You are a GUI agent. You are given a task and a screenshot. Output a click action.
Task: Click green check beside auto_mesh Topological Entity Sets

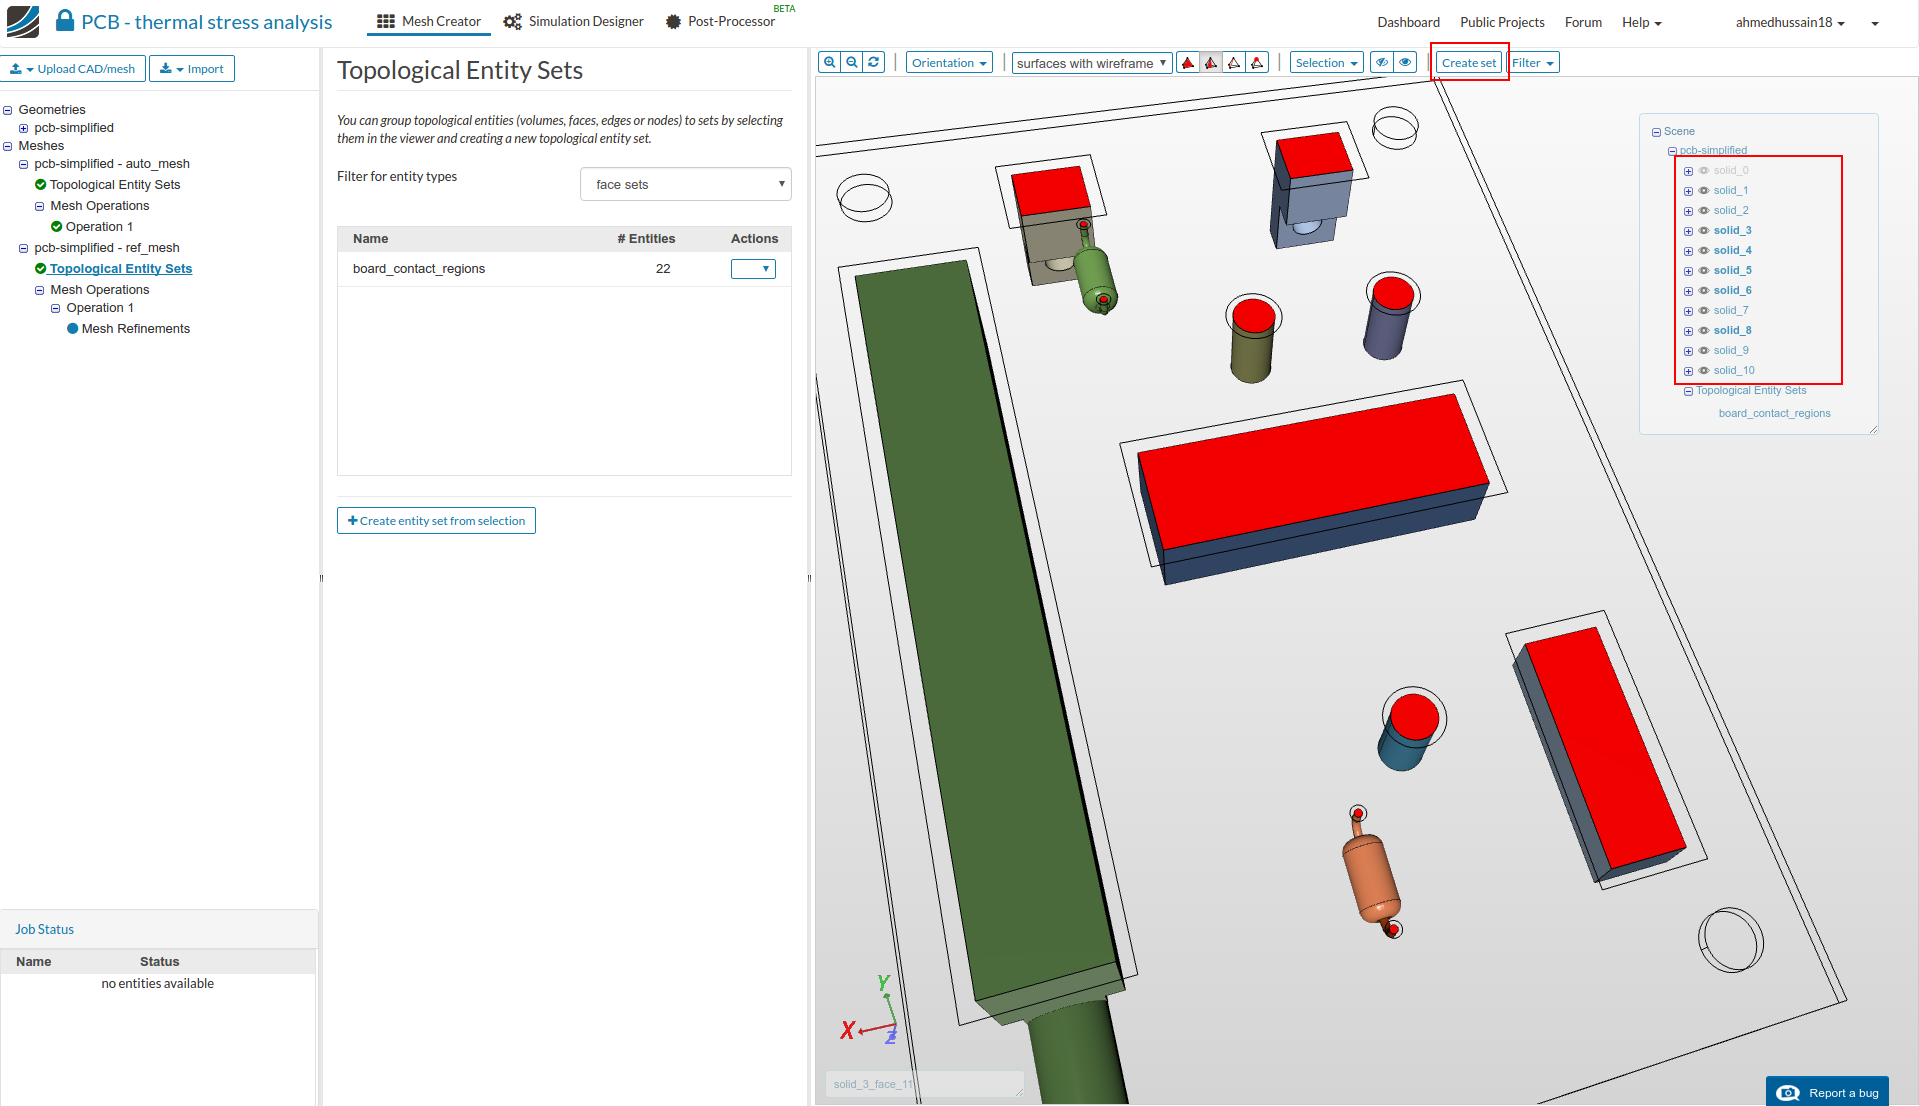[x=40, y=185]
